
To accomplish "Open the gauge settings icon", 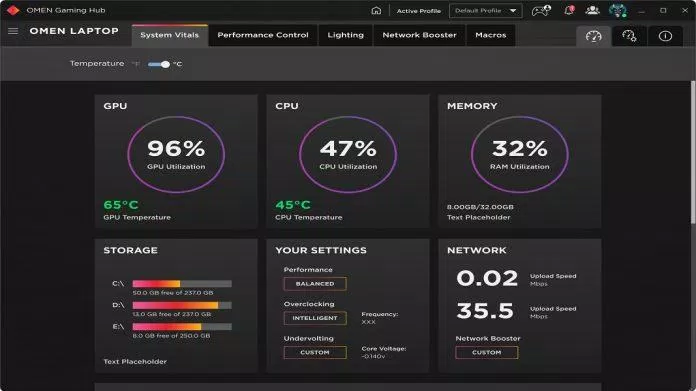I will coord(629,36).
